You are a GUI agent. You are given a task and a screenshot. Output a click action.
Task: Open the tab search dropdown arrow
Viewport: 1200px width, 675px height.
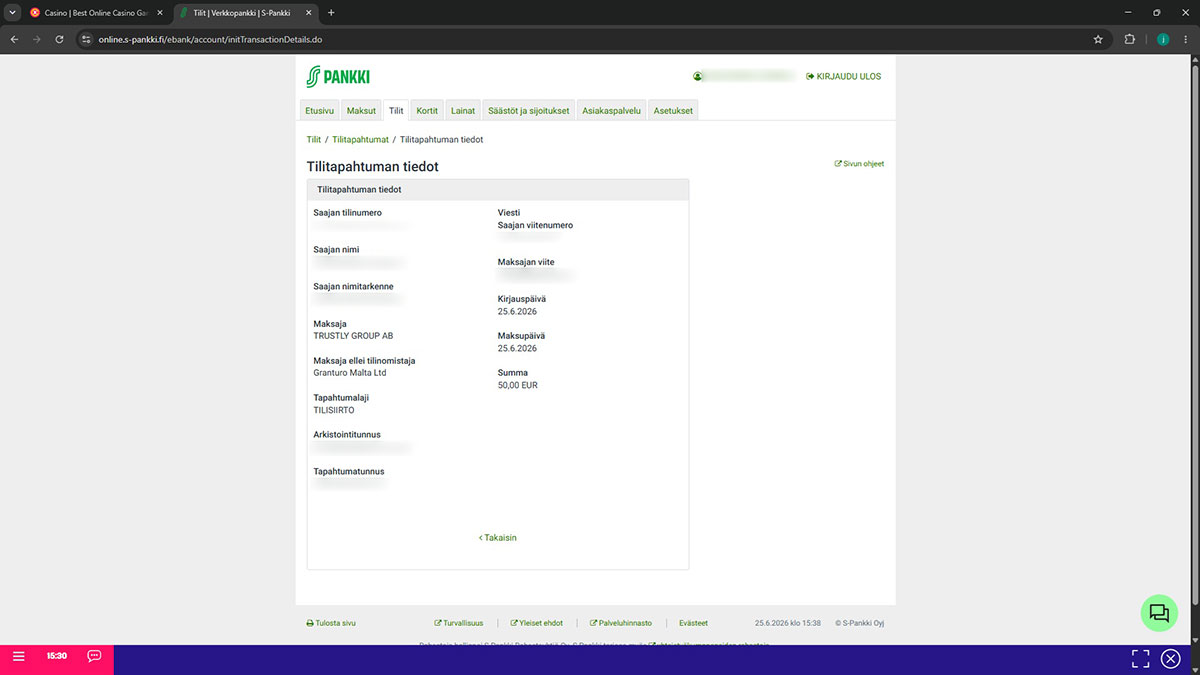[x=12, y=13]
